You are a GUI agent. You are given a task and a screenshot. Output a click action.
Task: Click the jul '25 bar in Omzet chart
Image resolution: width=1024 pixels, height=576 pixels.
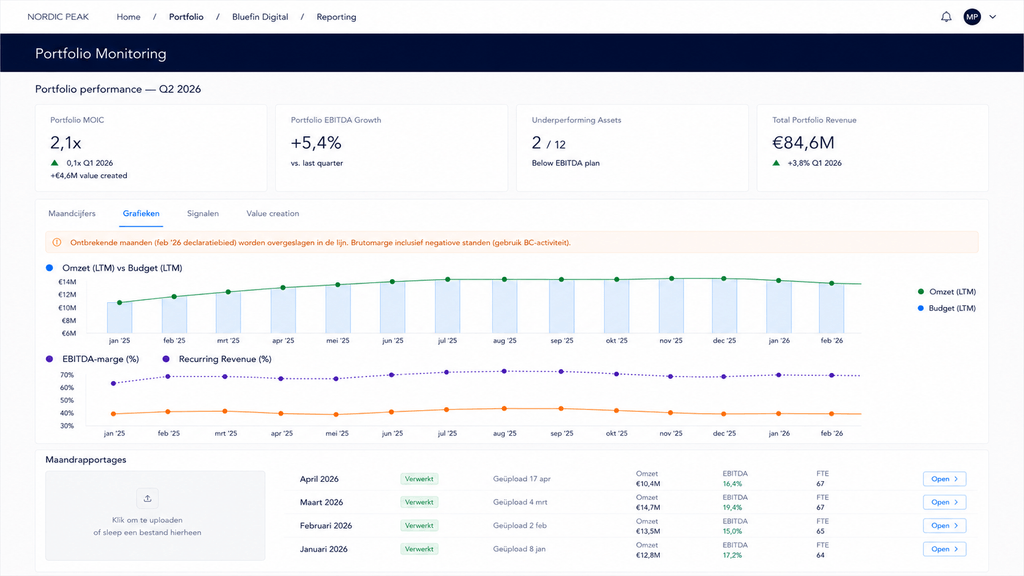pyautogui.click(x=447, y=306)
